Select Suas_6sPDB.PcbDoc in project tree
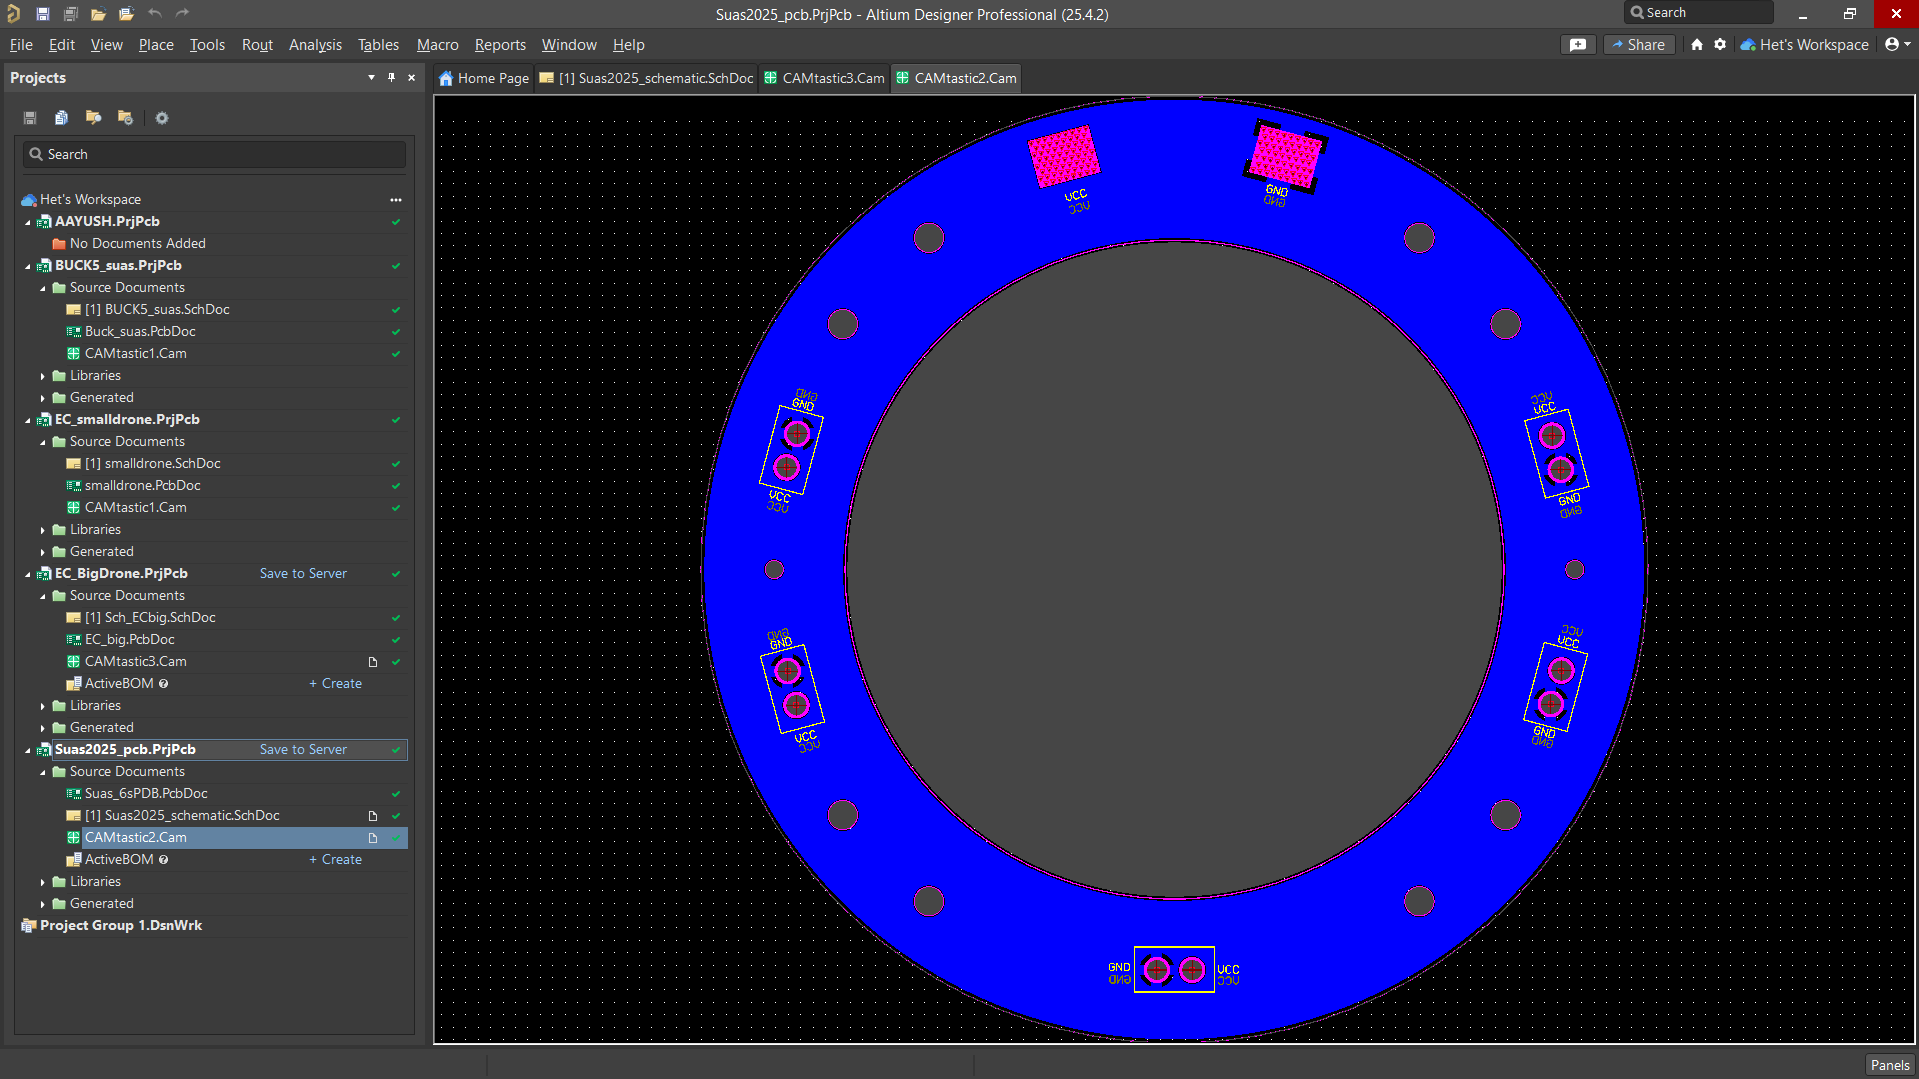Viewport: 1919px width, 1079px height. coord(146,793)
